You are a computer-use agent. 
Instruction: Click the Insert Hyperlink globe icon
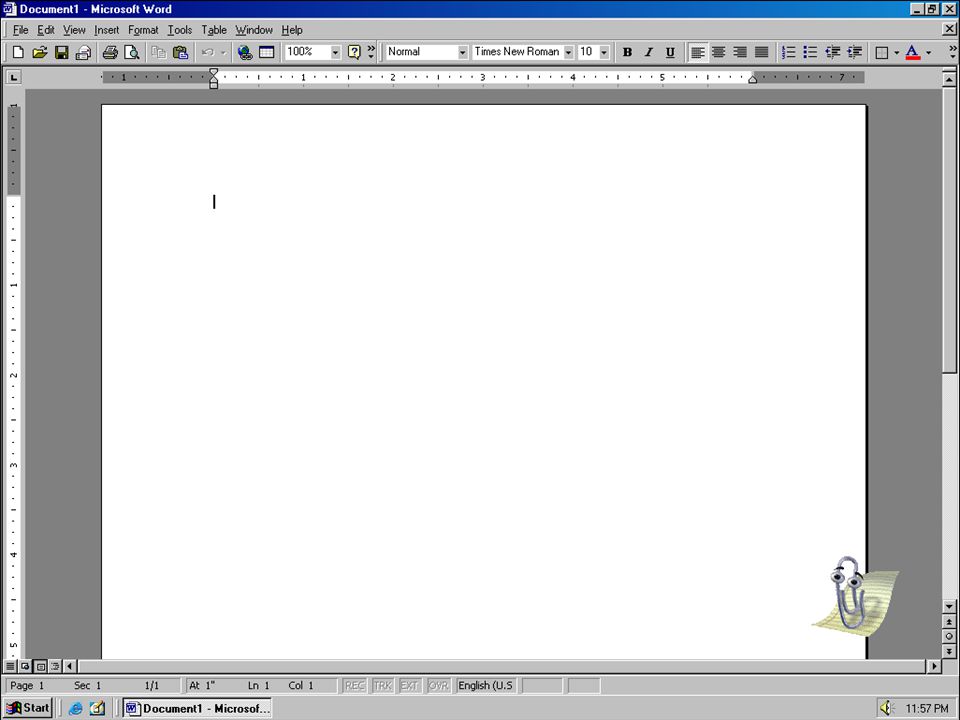(245, 52)
